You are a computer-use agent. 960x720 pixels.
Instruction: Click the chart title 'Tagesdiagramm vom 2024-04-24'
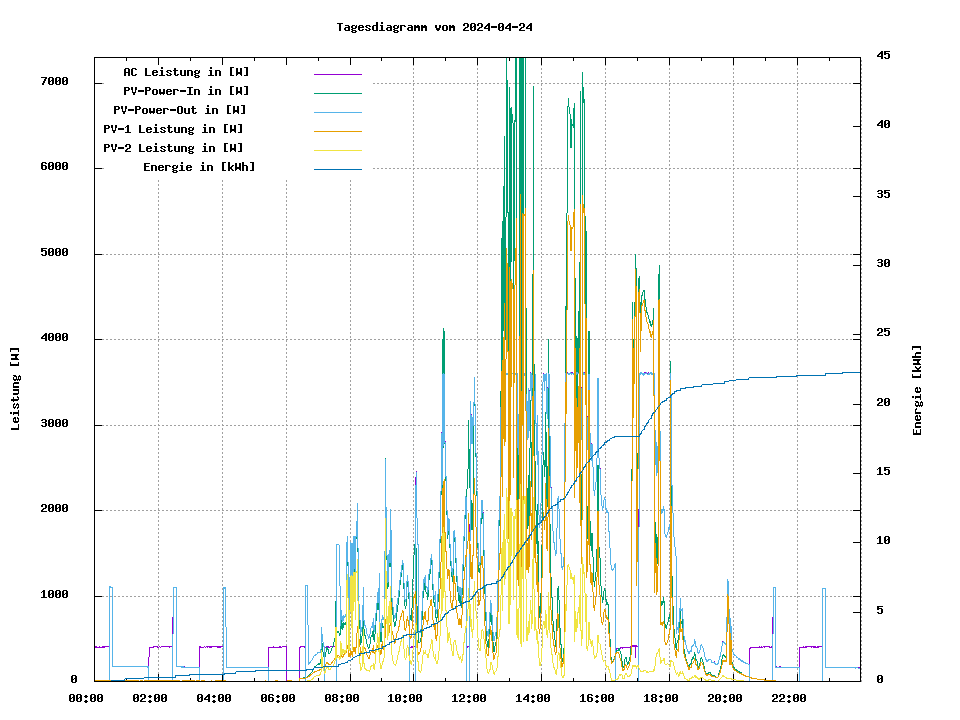(434, 27)
